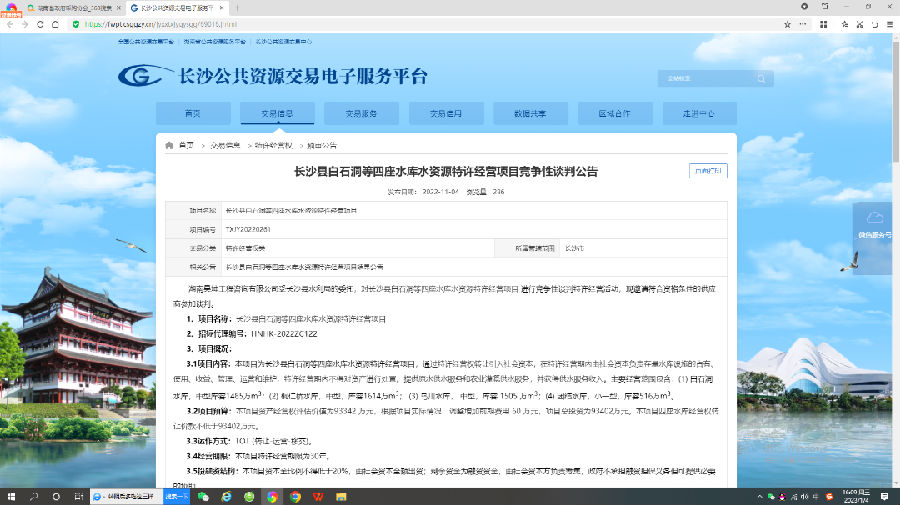Open the 首页 navigation tab

(192, 113)
